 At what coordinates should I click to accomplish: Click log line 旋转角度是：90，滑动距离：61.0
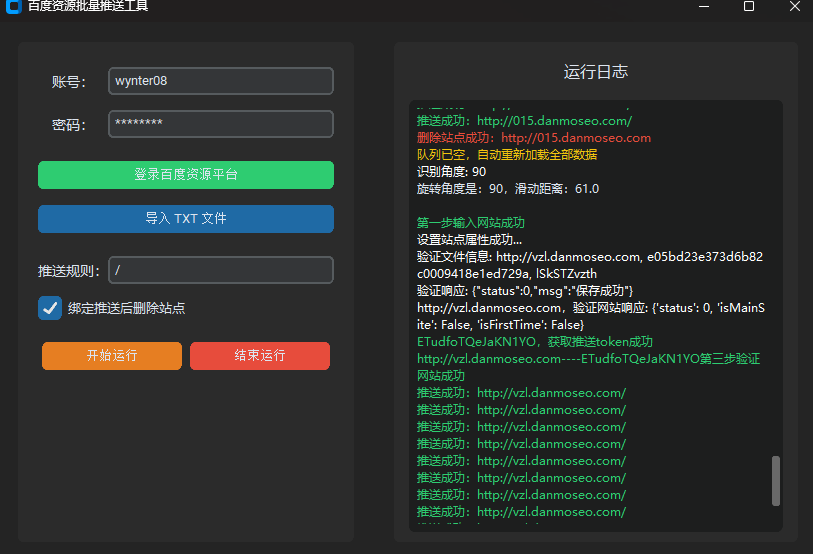pos(508,189)
